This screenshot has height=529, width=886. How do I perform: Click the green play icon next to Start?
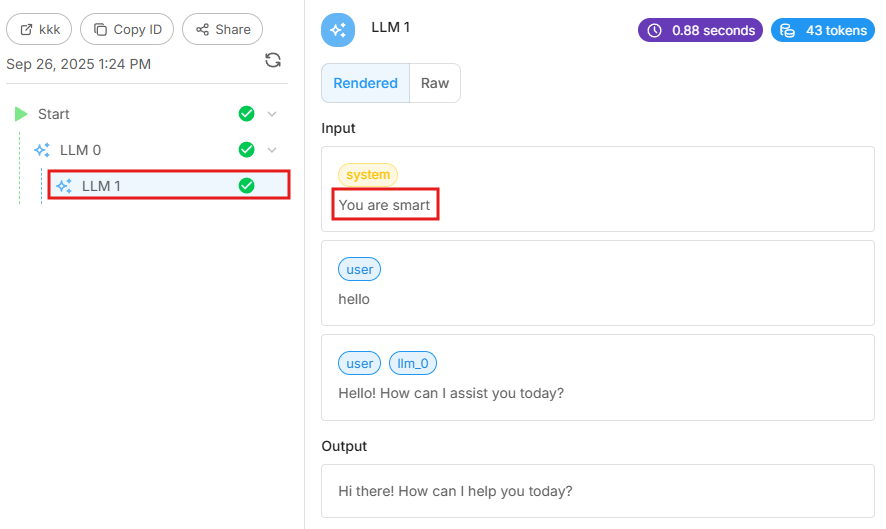21,114
